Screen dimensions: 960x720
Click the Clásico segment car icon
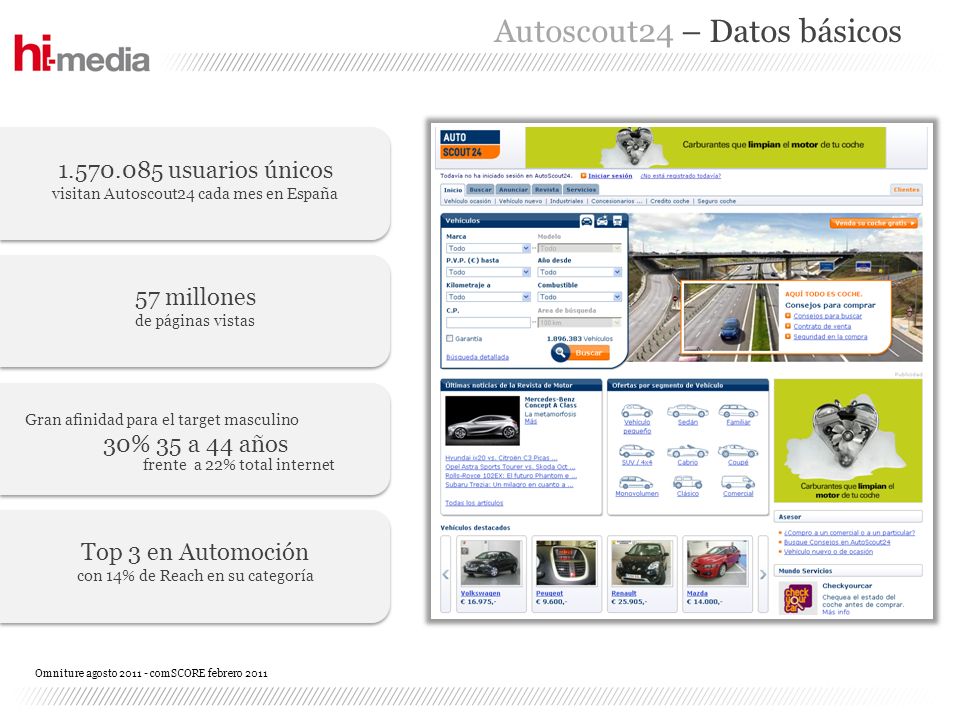pos(688,483)
